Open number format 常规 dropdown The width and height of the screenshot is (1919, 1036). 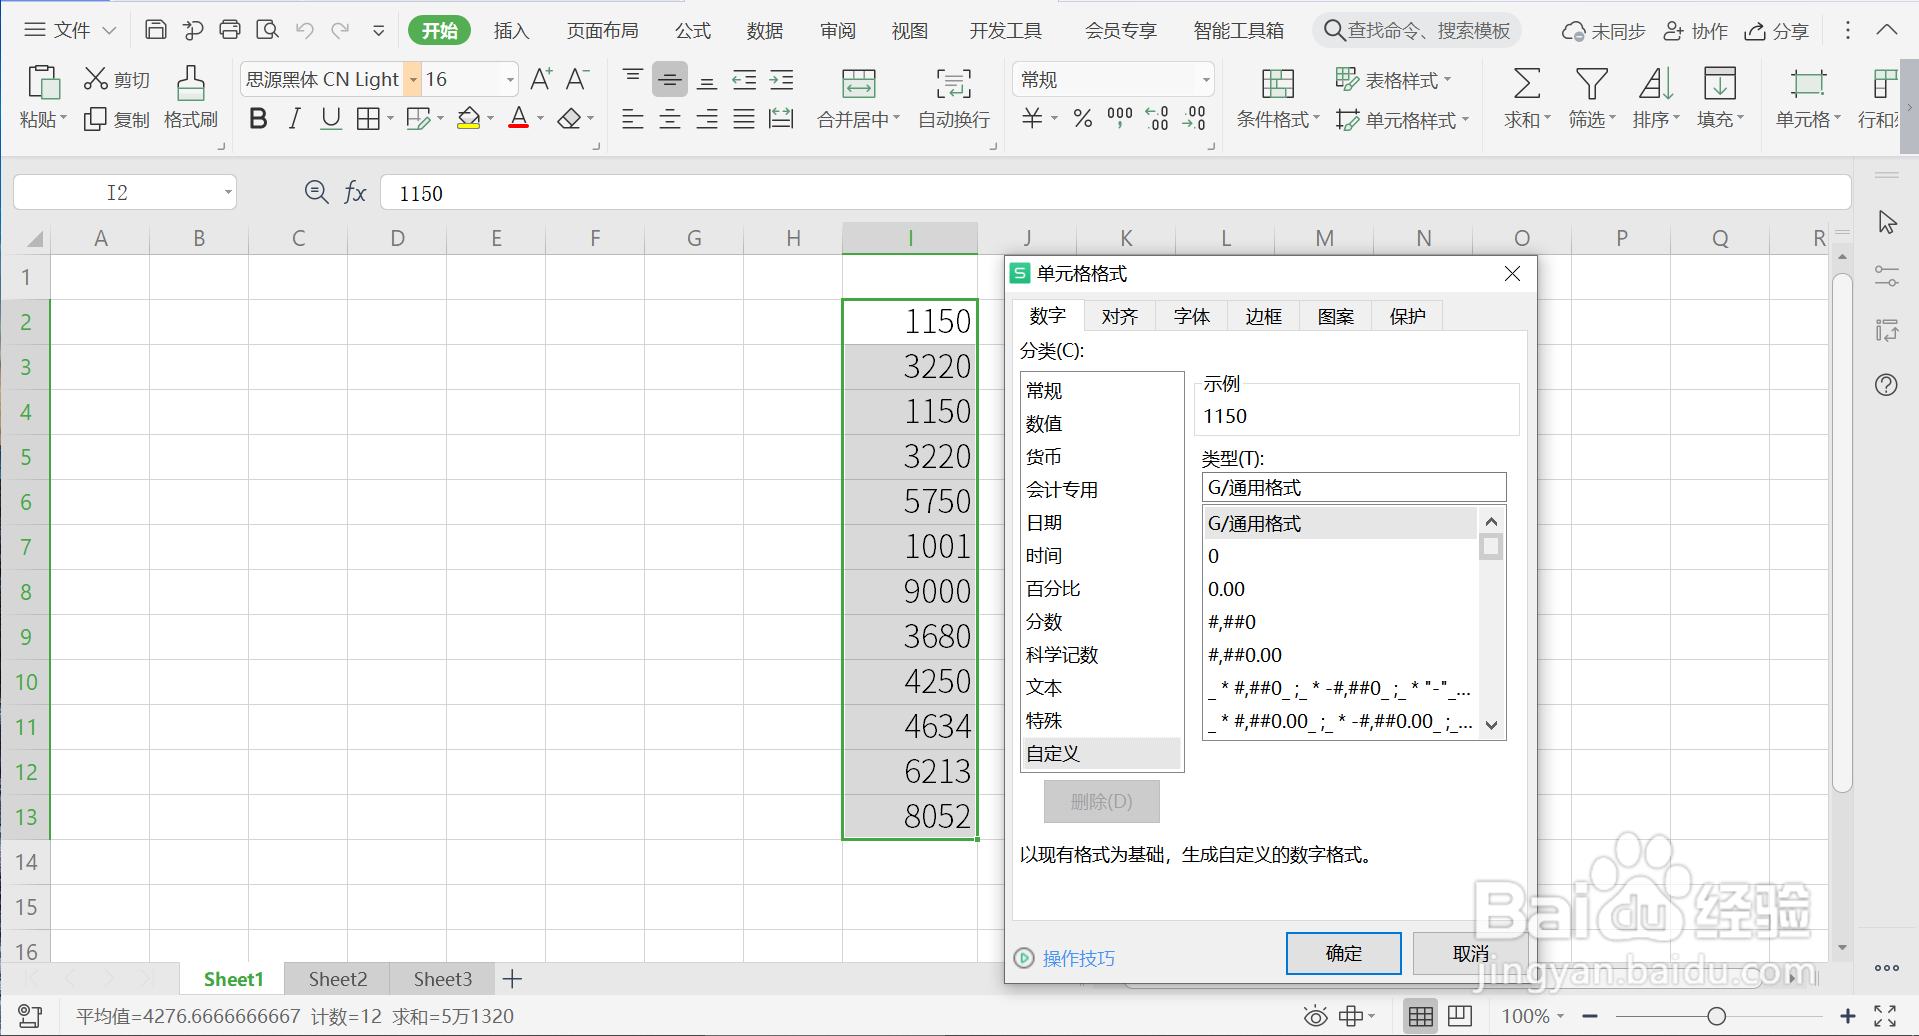pos(1206,79)
